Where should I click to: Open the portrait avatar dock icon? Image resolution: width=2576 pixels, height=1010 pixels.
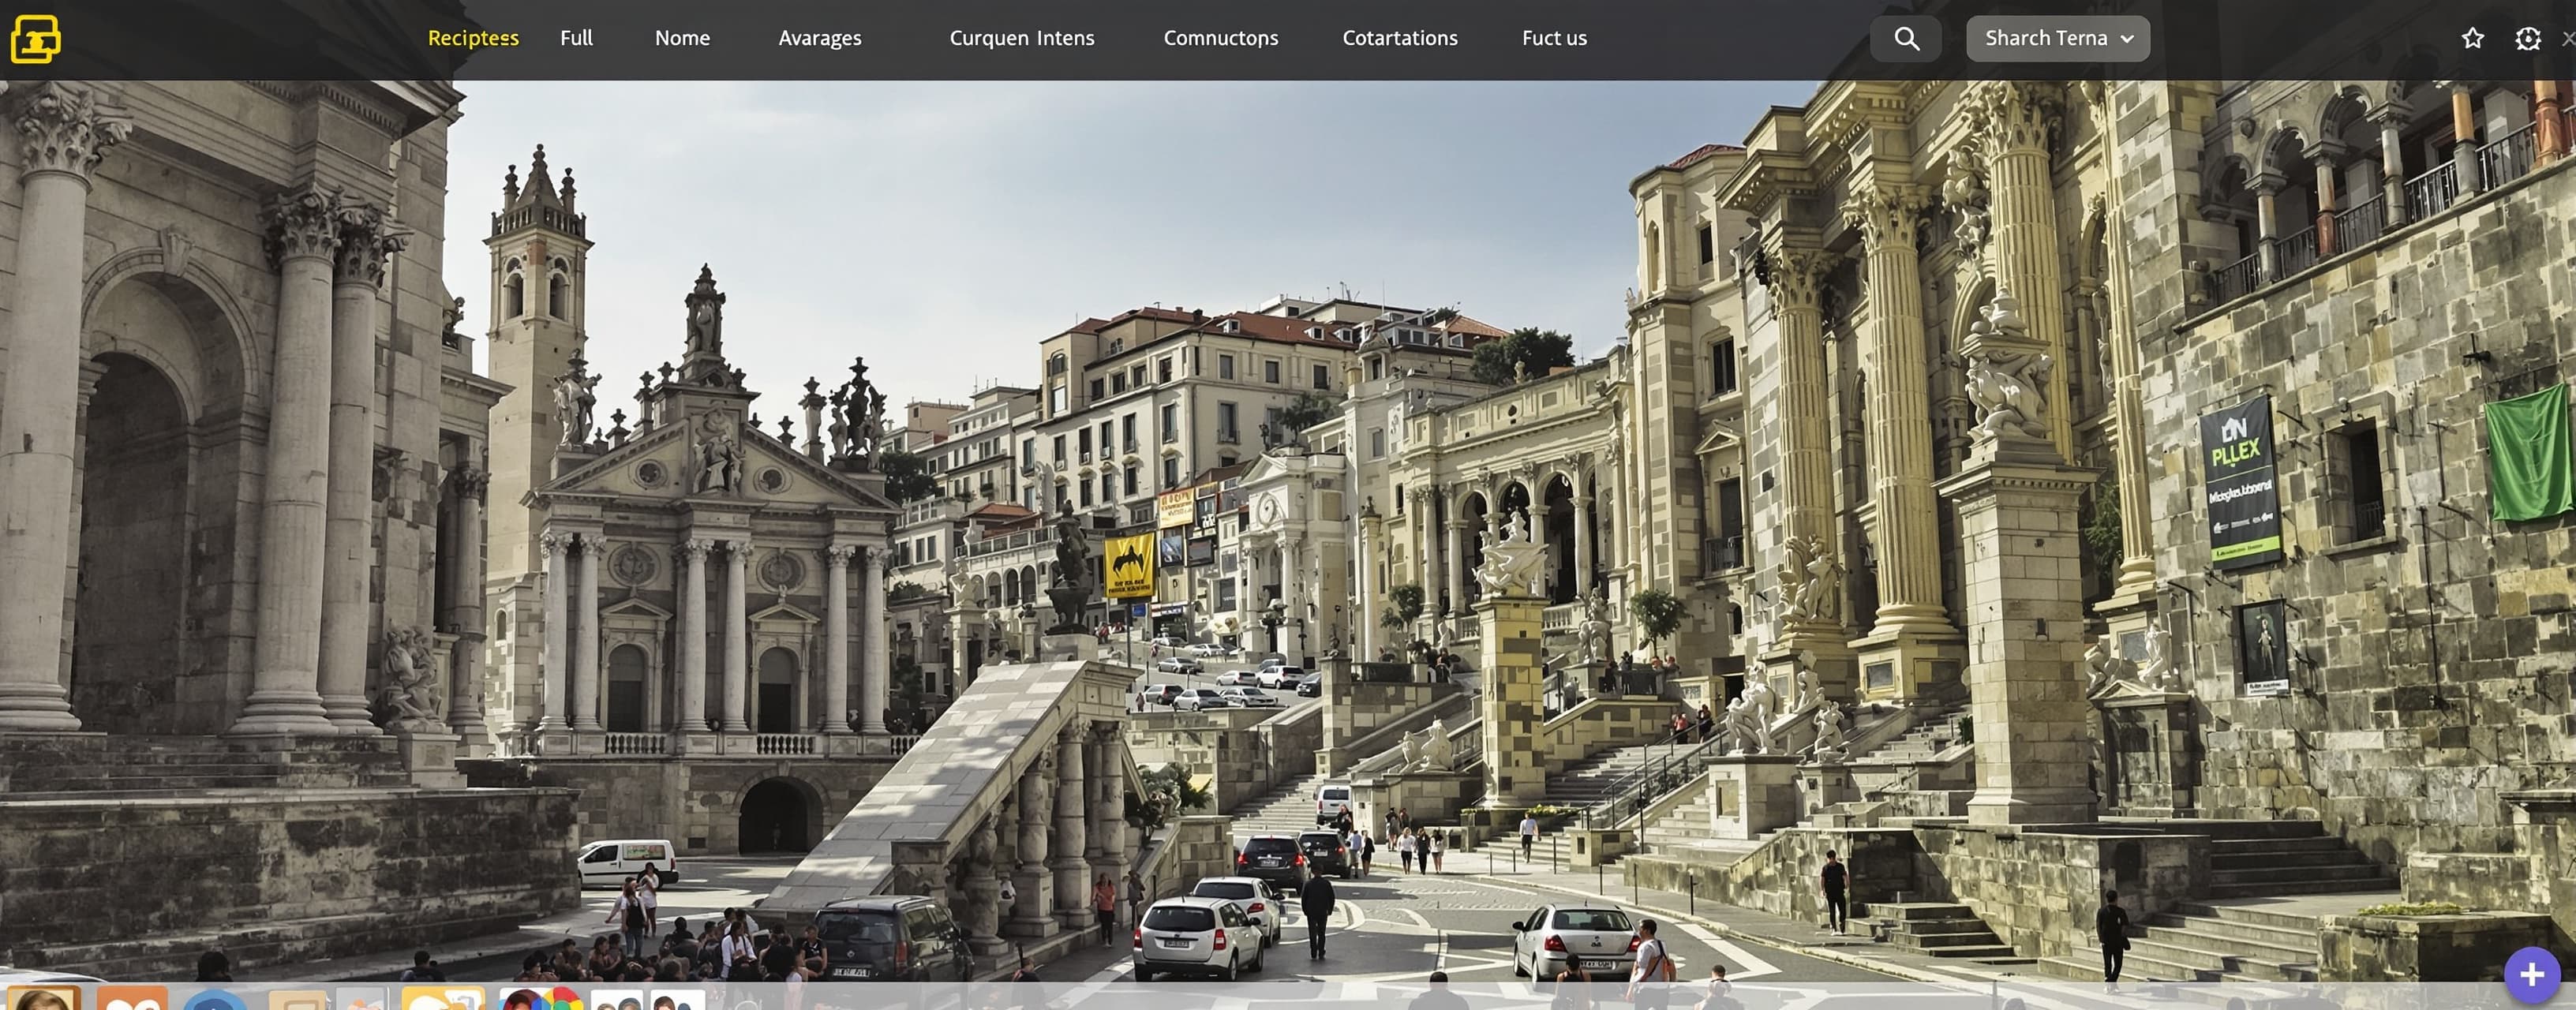tap(44, 998)
